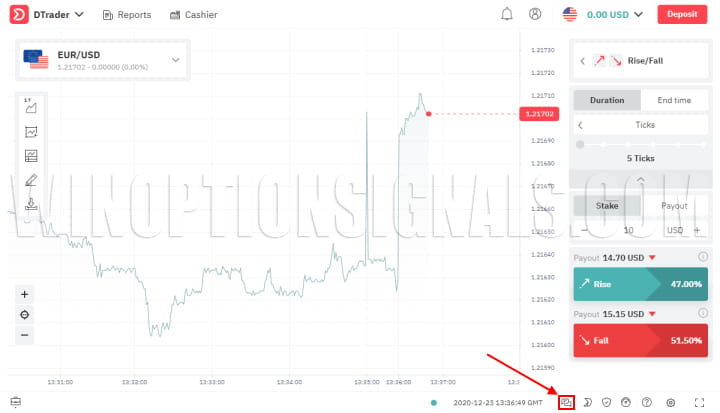Open the Reports menu

[127, 15]
